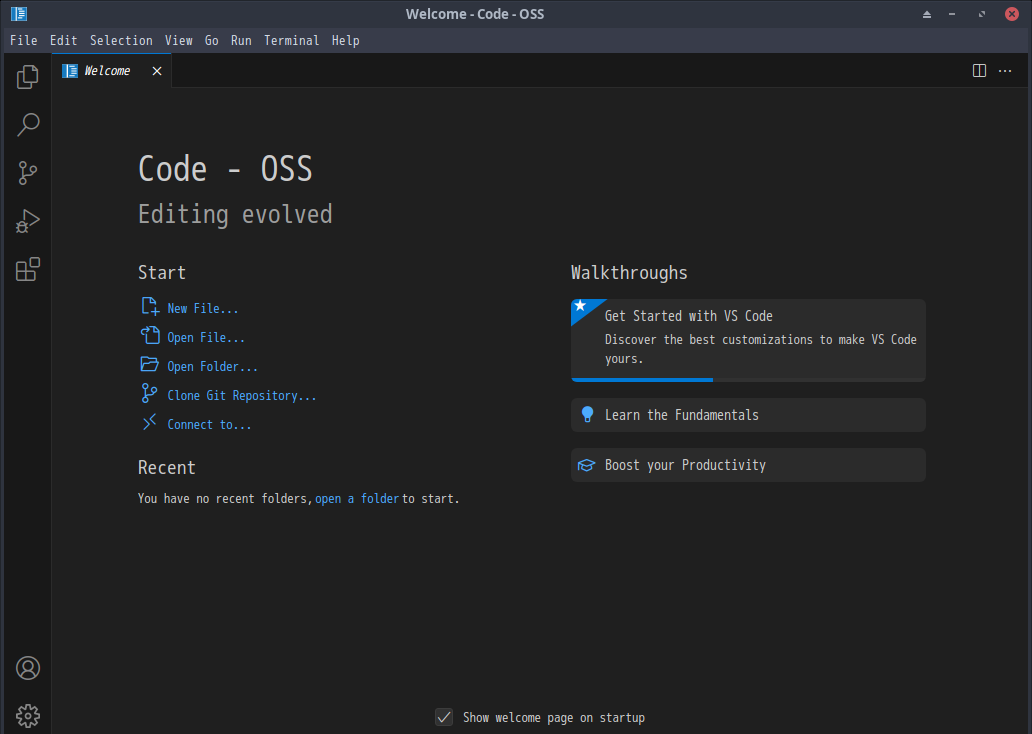Image resolution: width=1032 pixels, height=734 pixels.
Task: Open the Selection menu
Action: 121,40
